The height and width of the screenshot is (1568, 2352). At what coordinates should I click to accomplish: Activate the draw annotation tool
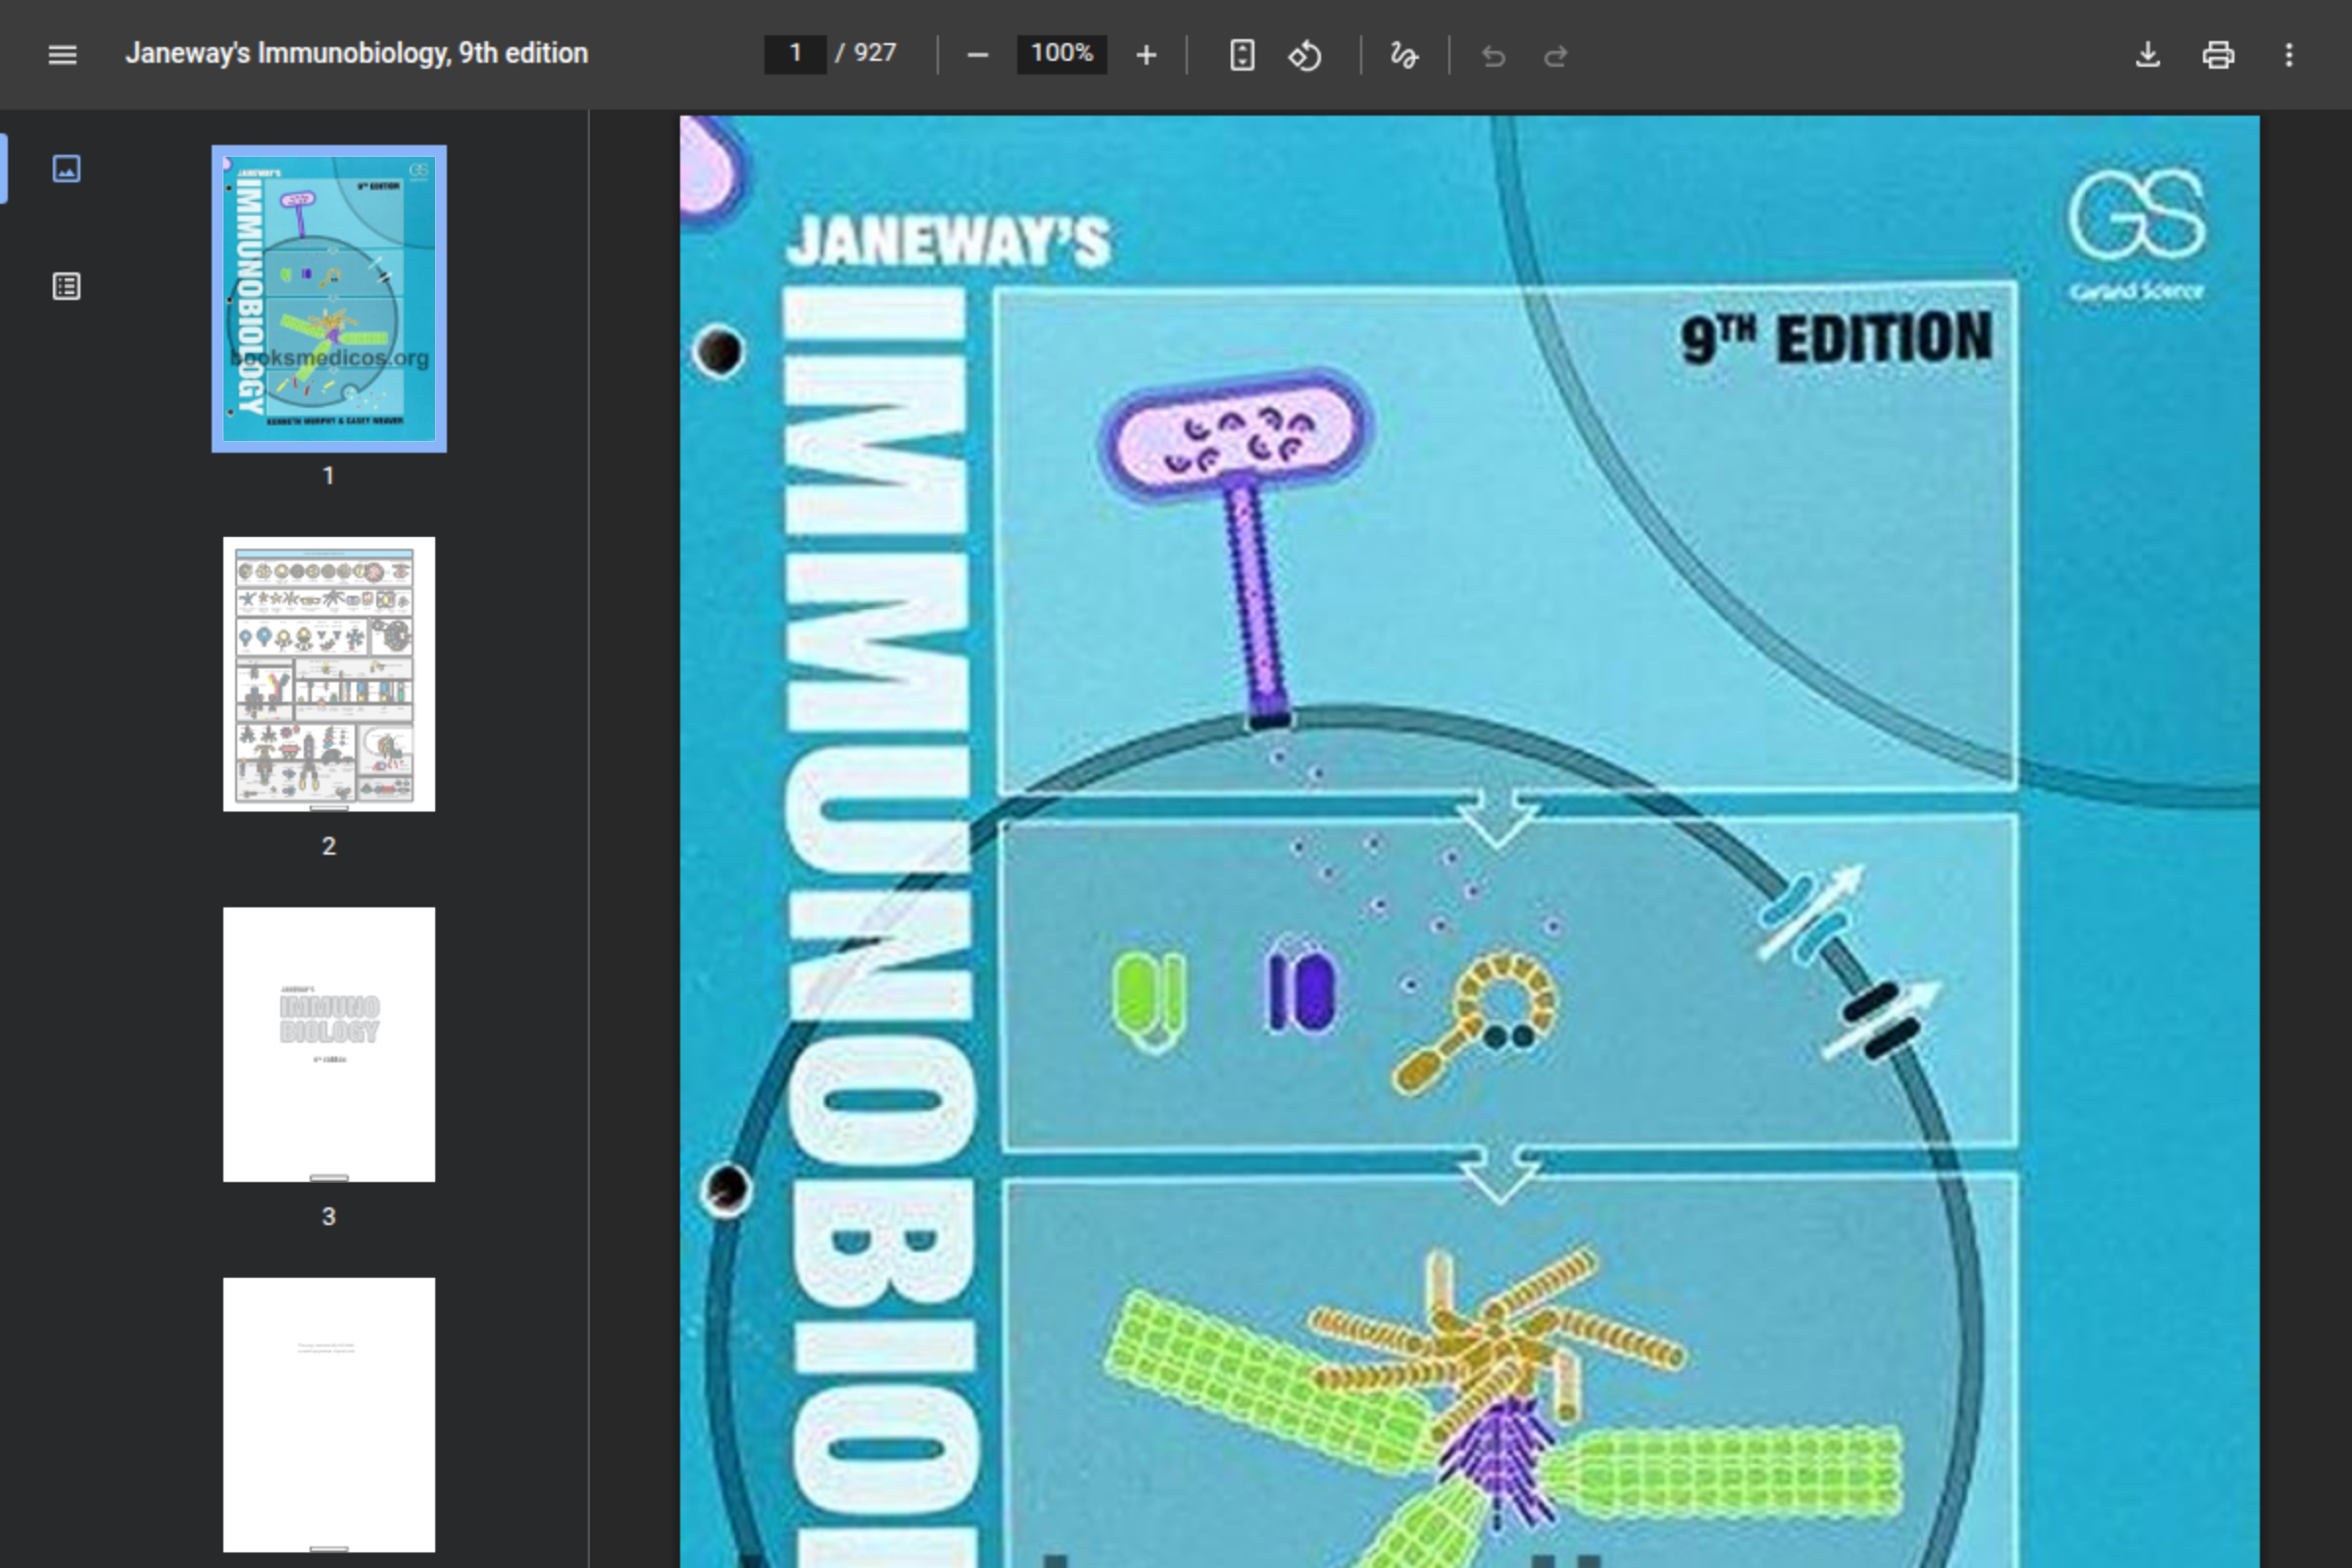pos(1404,55)
